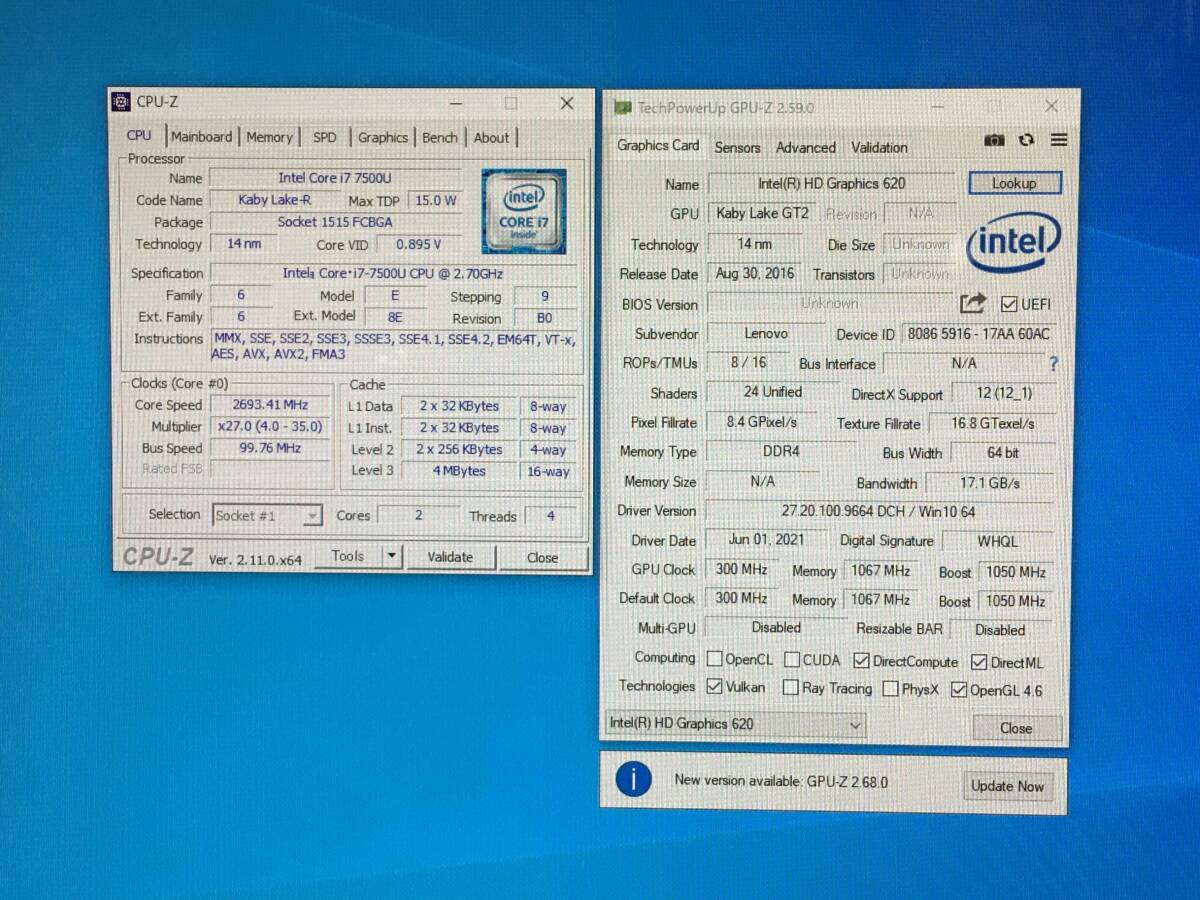Click the Level 3 cache value 4 MBytes
The image size is (1200, 900).
[459, 471]
